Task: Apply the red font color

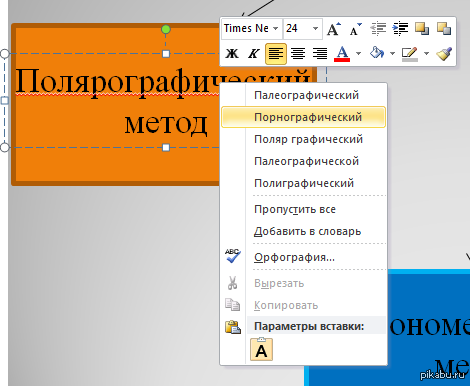Action: point(342,53)
